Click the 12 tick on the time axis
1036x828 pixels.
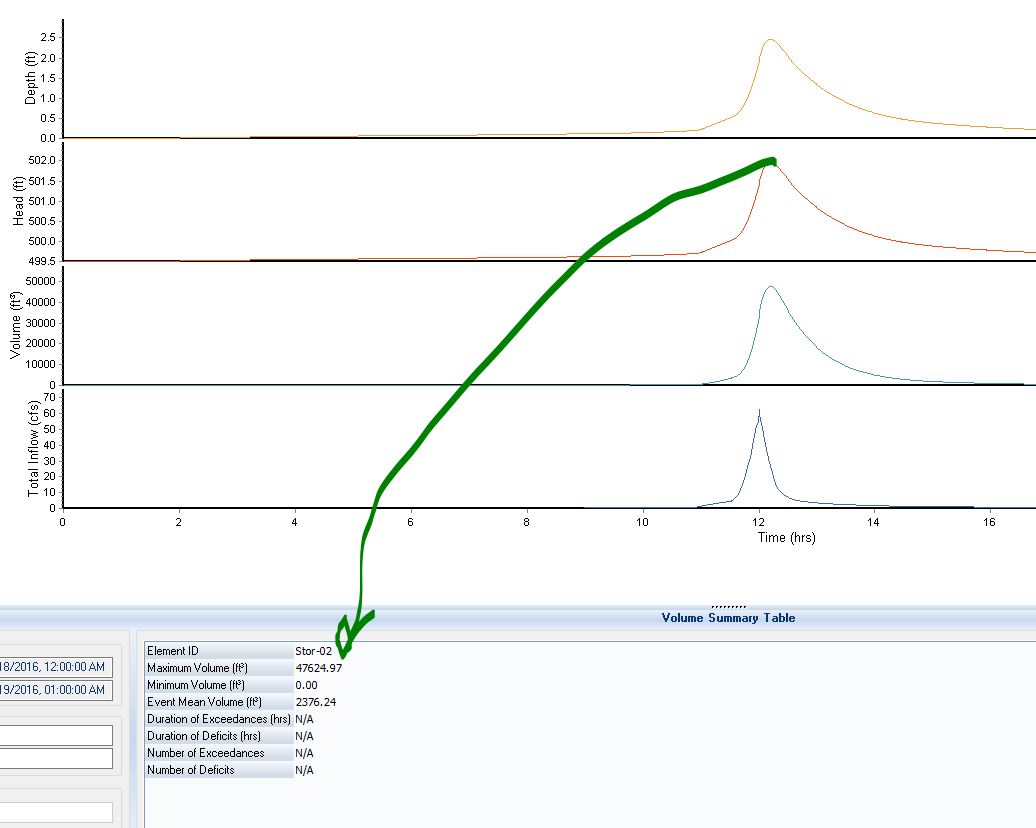point(758,522)
